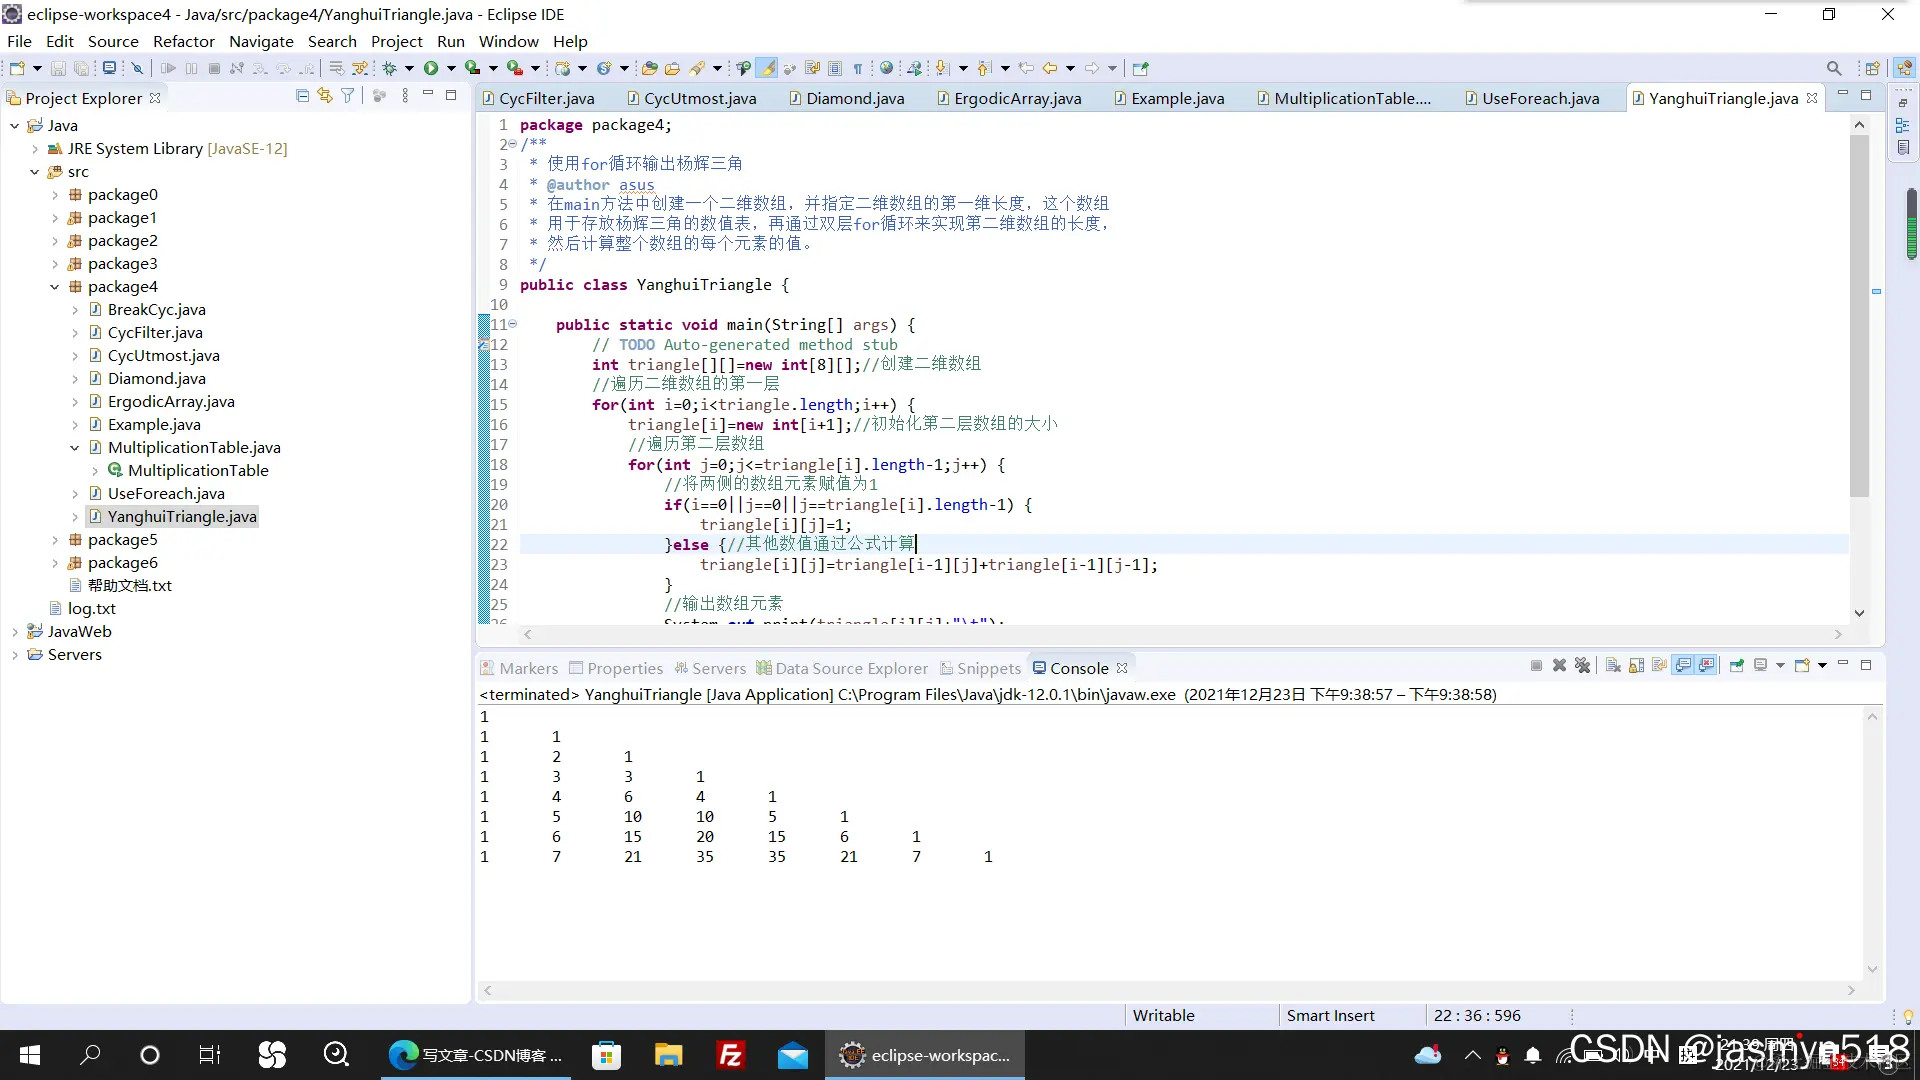
Task: Open the Back history dropdown arrow
Action: pyautogui.click(x=1070, y=68)
